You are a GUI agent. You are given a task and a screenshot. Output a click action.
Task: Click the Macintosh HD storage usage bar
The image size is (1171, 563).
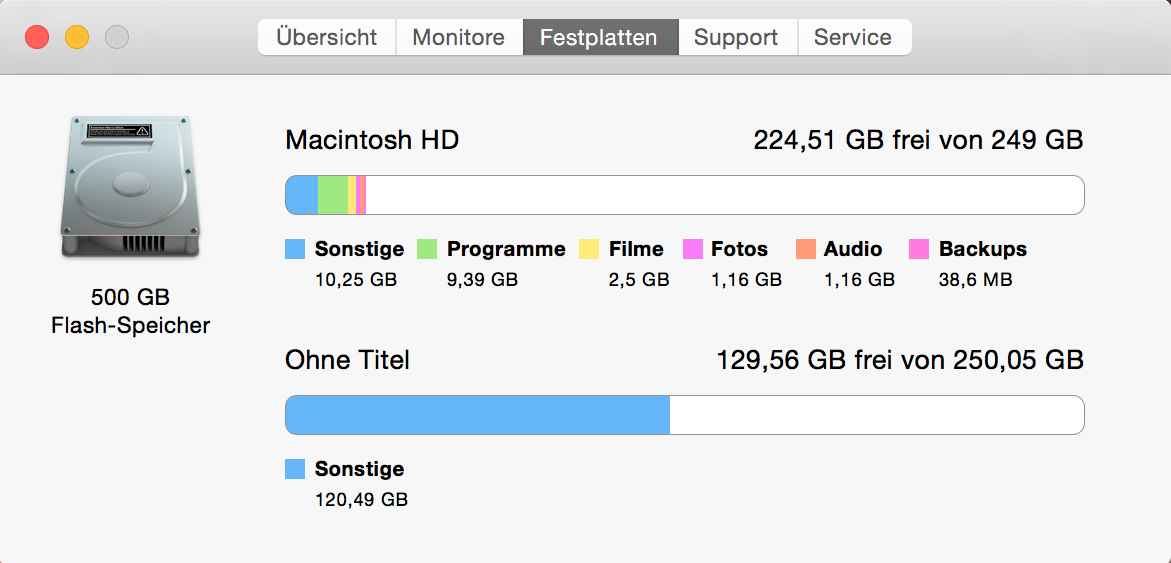pyautogui.click(x=684, y=195)
